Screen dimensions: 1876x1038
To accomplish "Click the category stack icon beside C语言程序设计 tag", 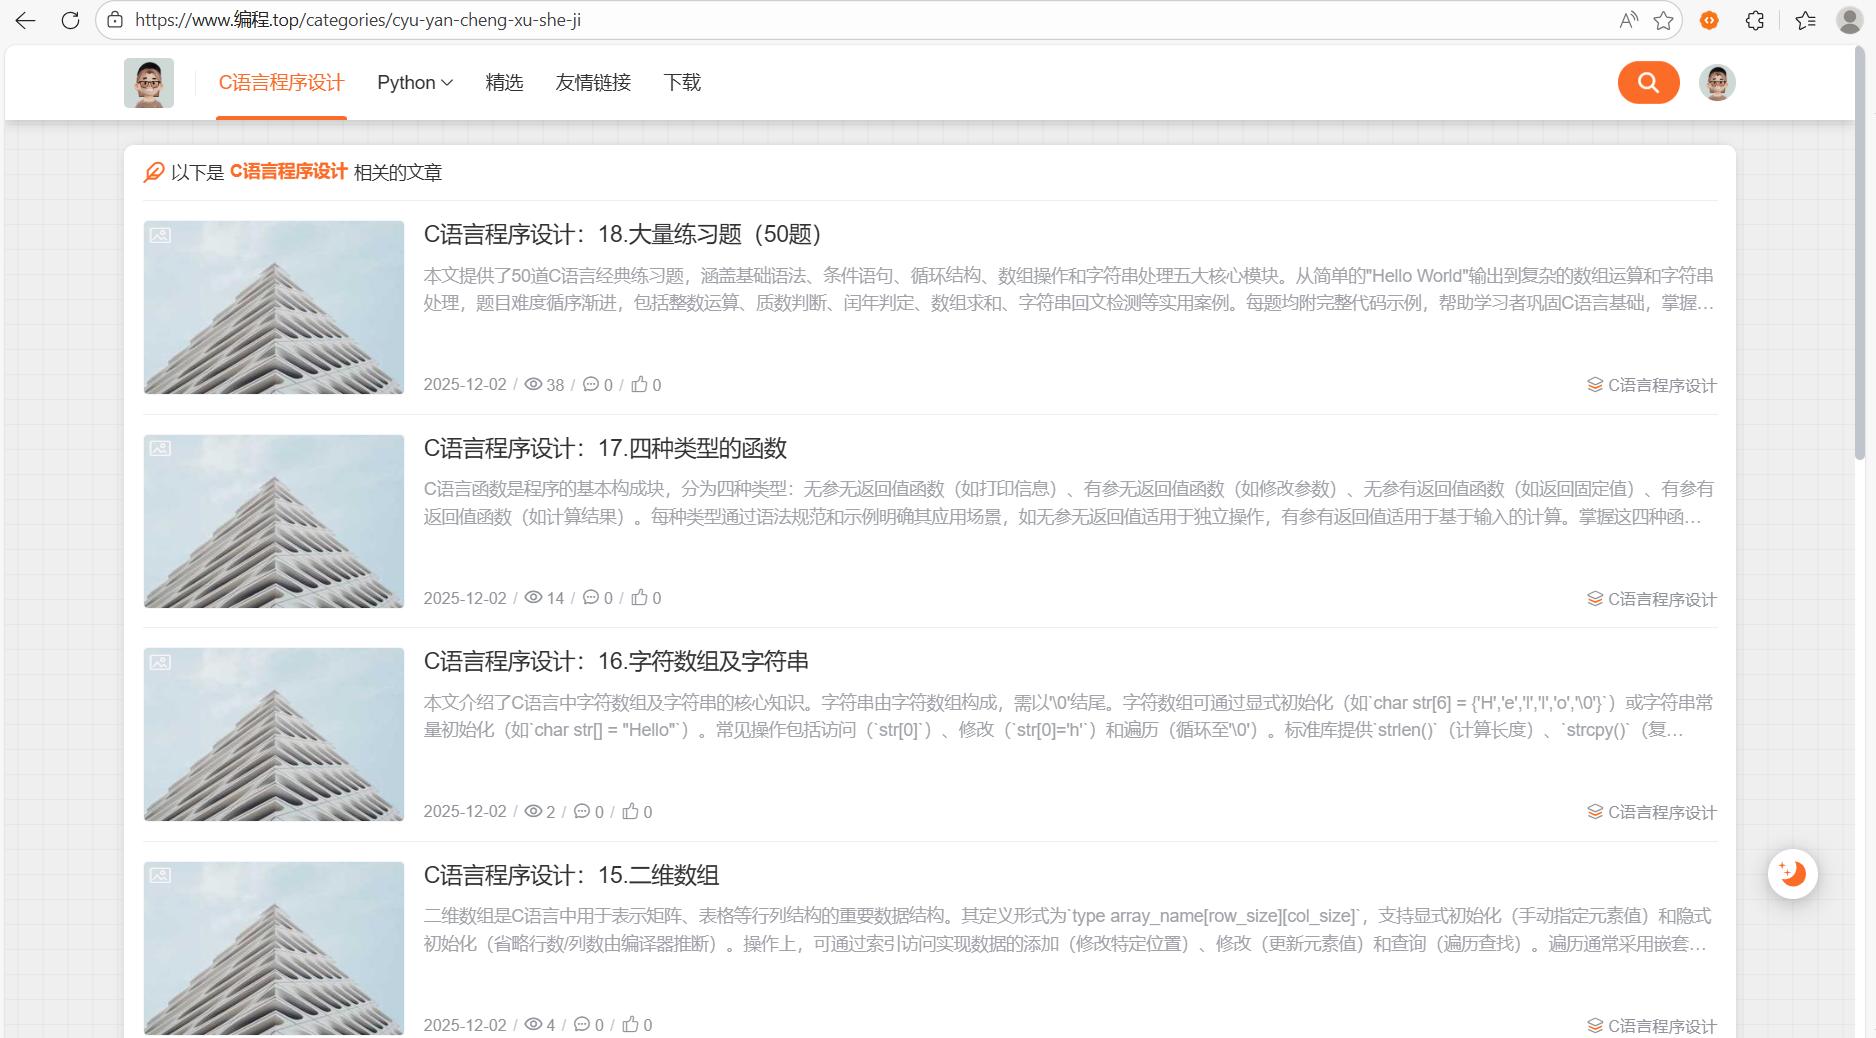I will tap(1594, 384).
